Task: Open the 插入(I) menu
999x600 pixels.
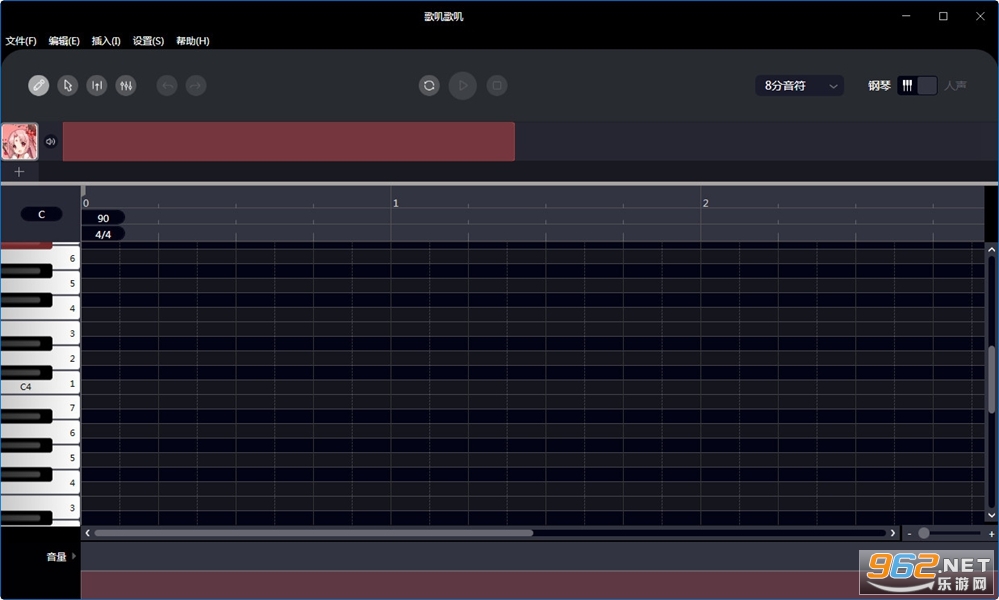Action: tap(106, 41)
